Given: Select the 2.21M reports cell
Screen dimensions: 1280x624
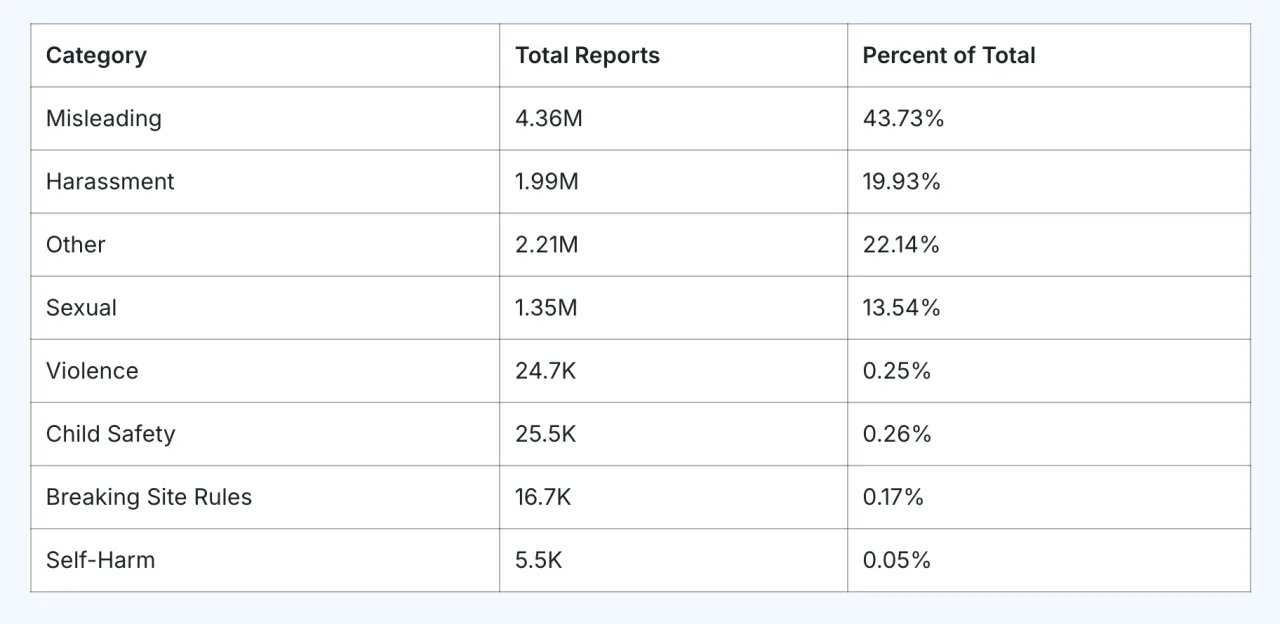Looking at the screenshot, I should coord(546,245).
